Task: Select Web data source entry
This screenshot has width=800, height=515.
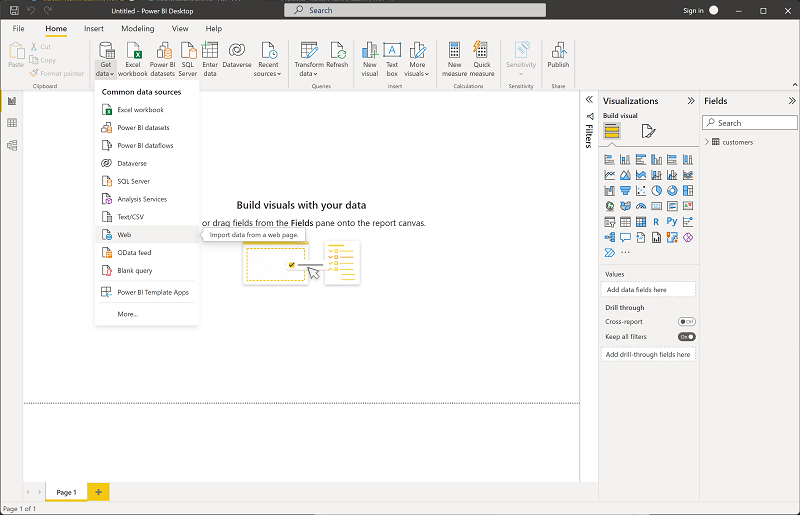Action: pyautogui.click(x=147, y=235)
